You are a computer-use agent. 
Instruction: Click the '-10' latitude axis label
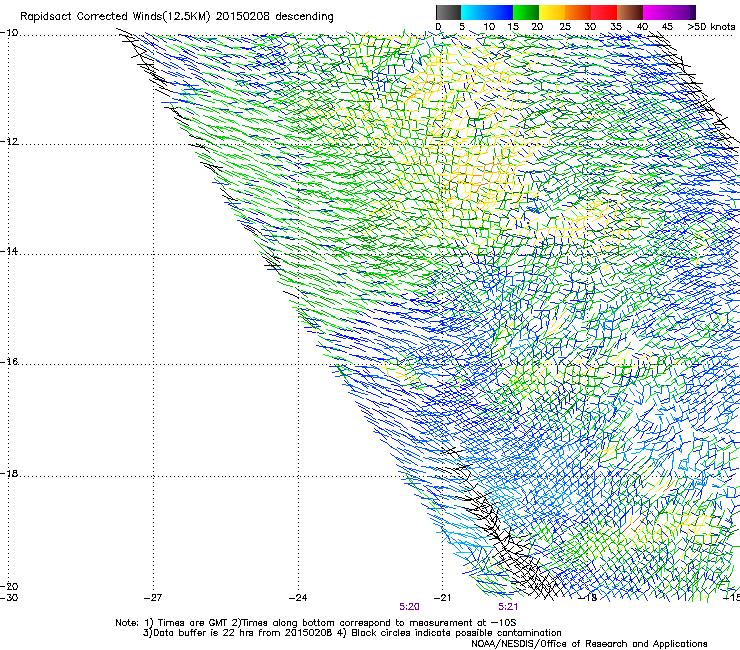(9, 33)
